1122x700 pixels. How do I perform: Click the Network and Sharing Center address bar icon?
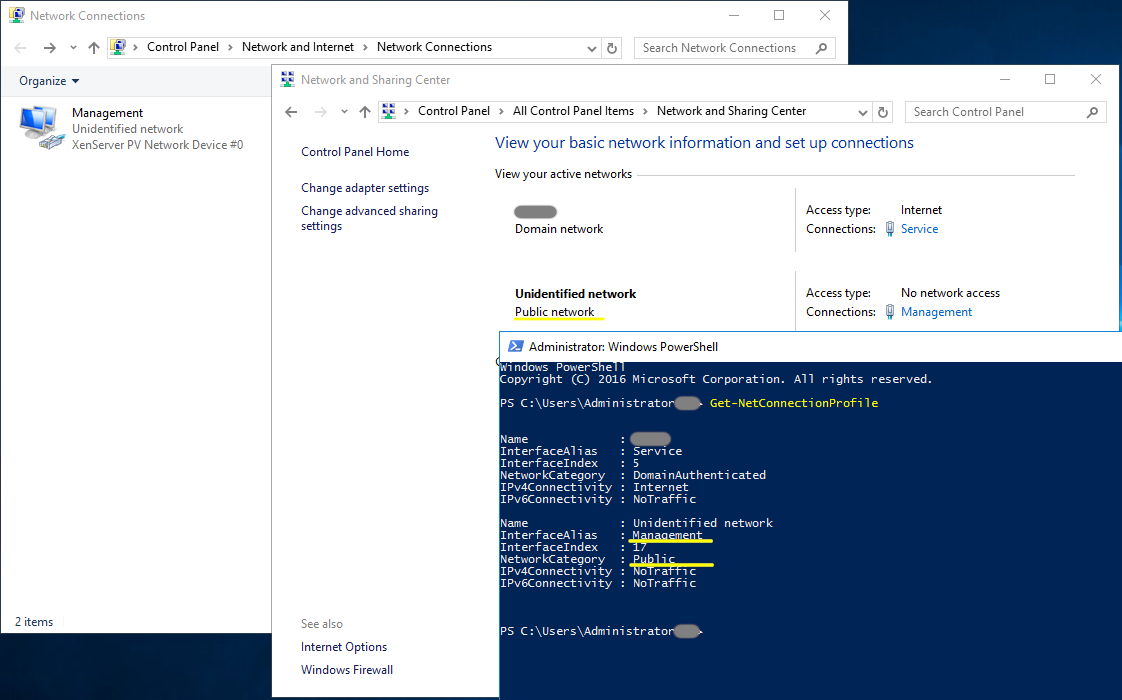(388, 111)
